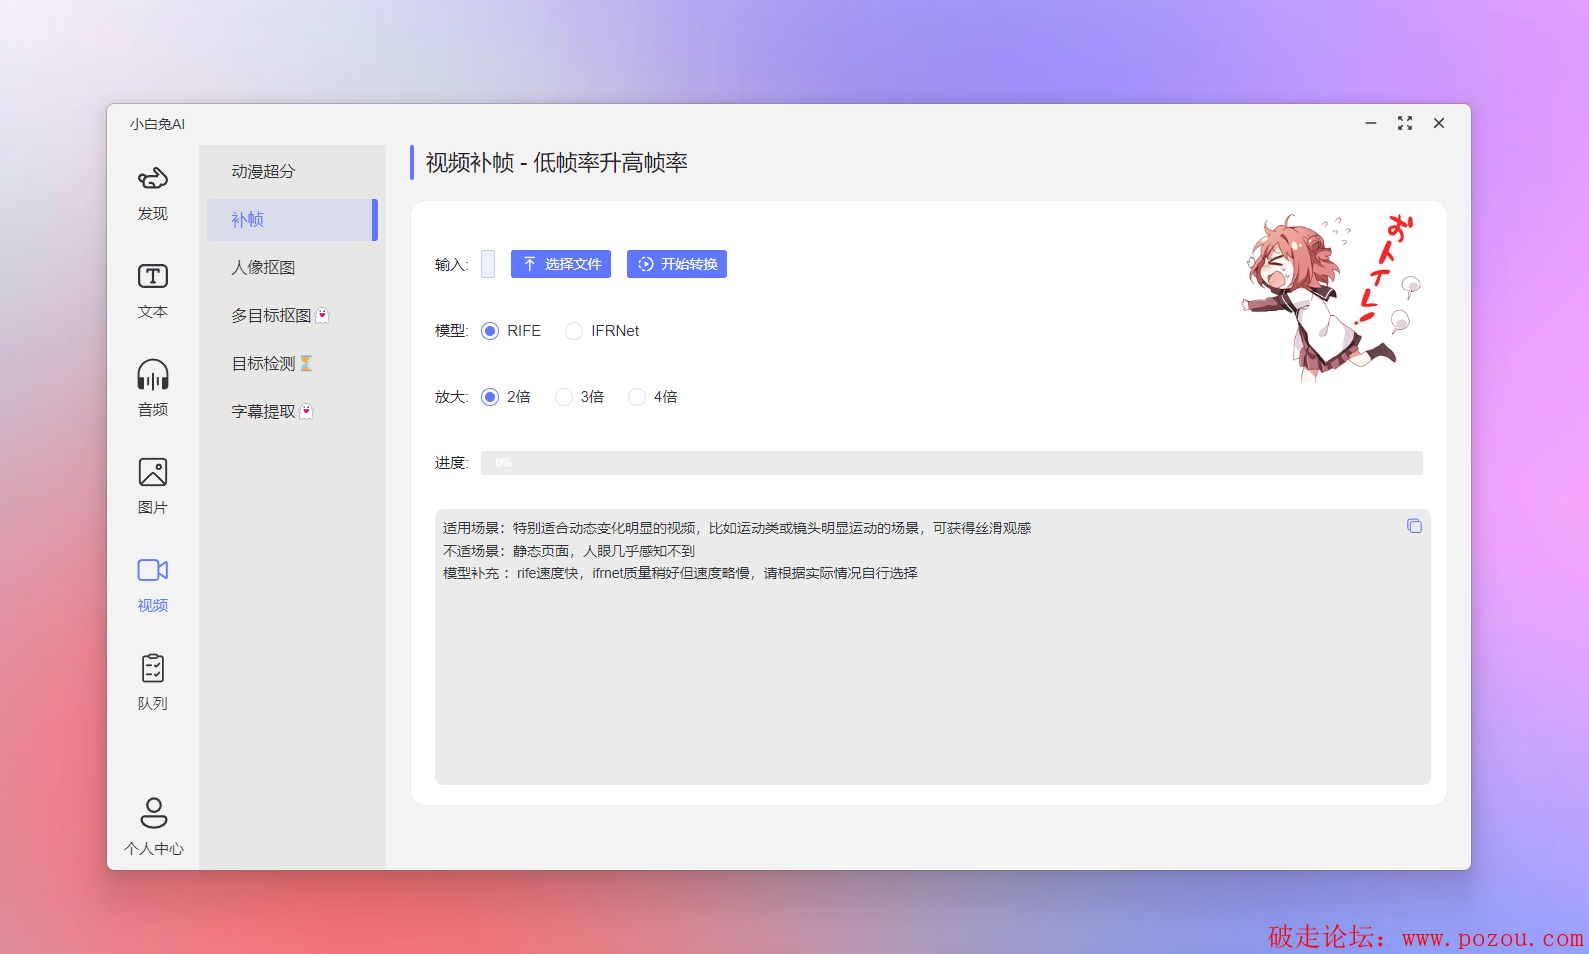The width and height of the screenshot is (1589, 954).
Task: Click the 选择文件 button
Action: pyautogui.click(x=561, y=264)
